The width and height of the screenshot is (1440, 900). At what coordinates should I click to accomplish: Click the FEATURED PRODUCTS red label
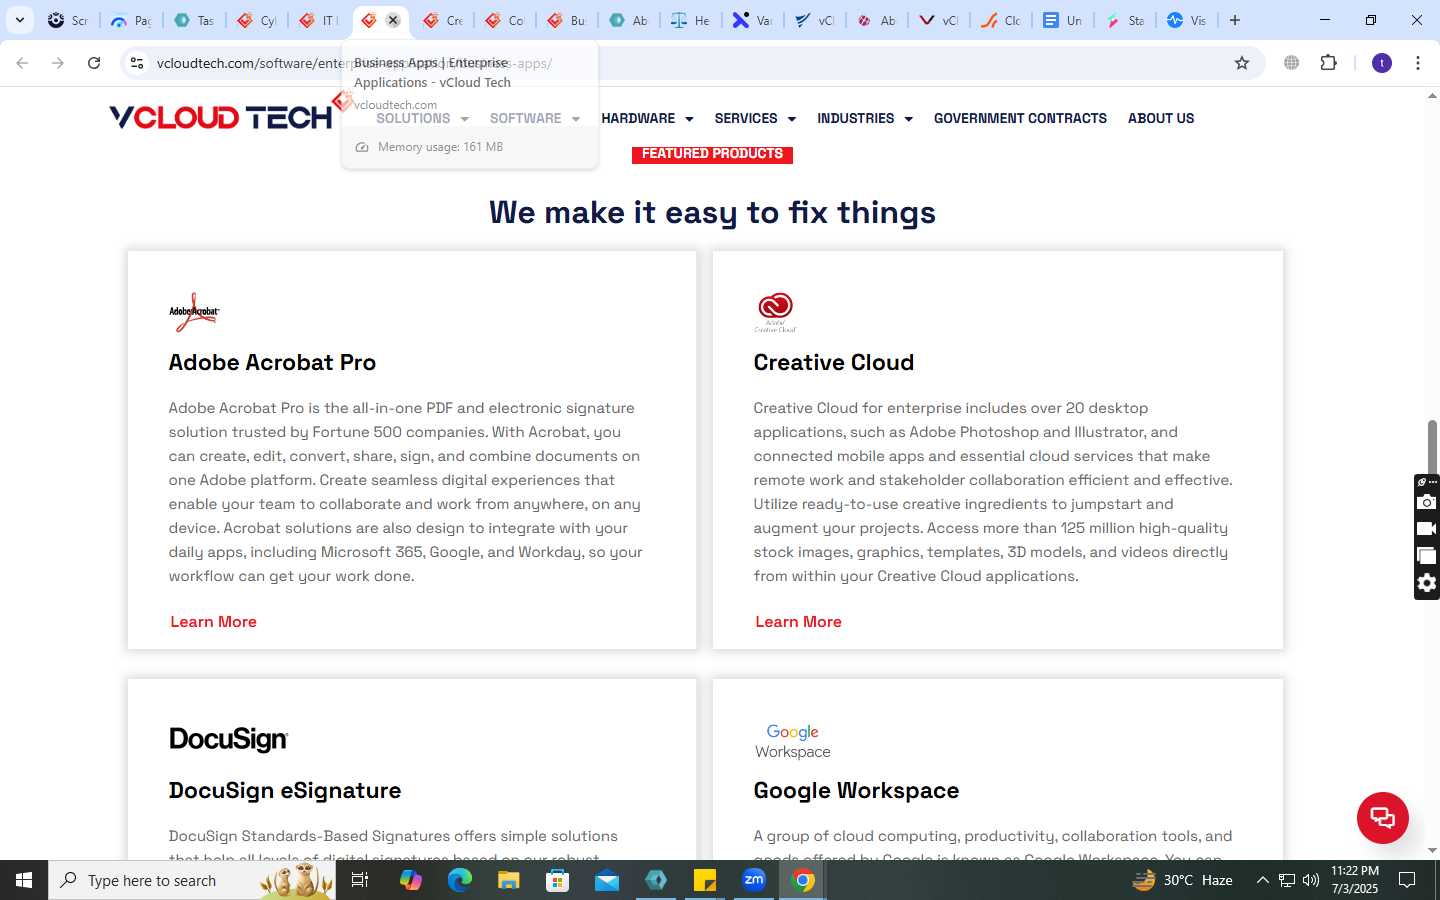(x=712, y=154)
